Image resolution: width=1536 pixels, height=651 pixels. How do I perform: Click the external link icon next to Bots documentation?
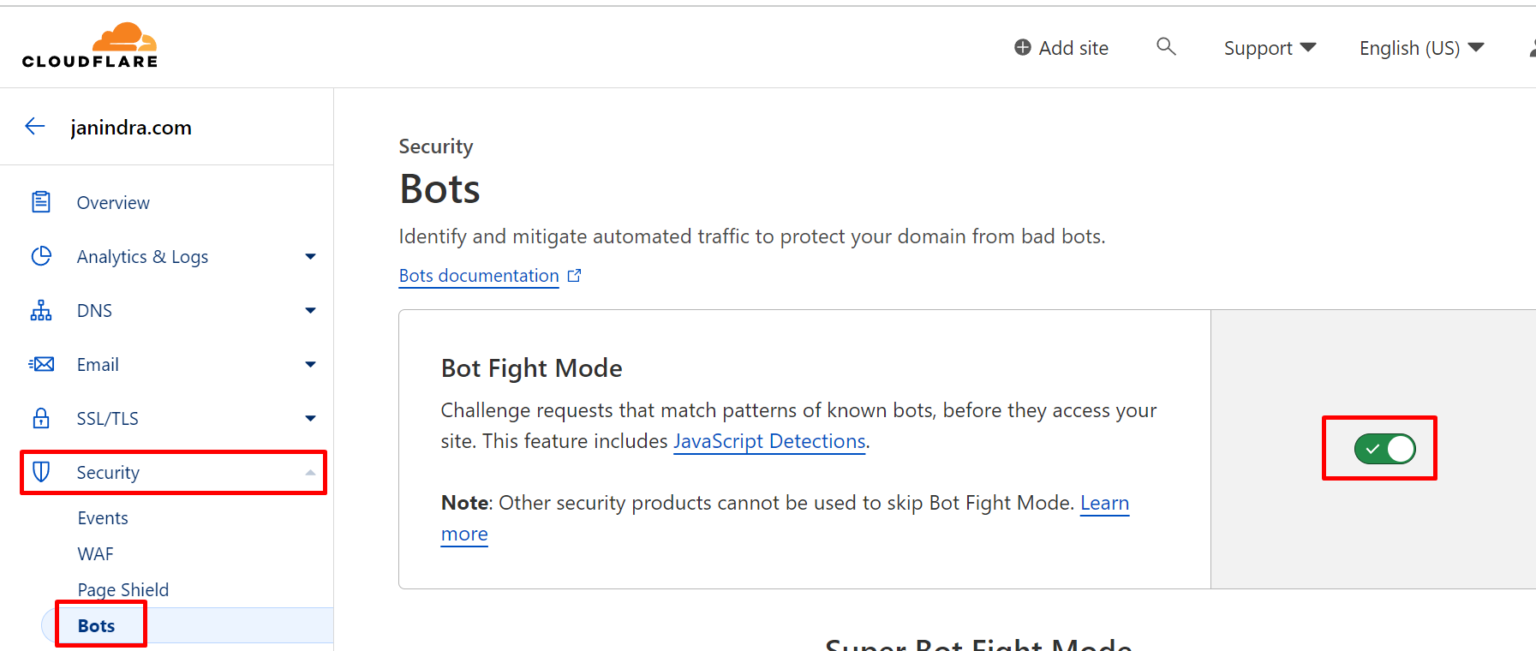click(574, 275)
